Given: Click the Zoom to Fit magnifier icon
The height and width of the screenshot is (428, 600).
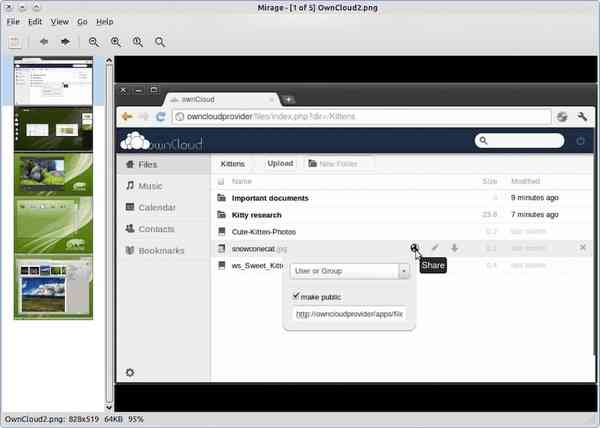Looking at the screenshot, I should coord(160,42).
